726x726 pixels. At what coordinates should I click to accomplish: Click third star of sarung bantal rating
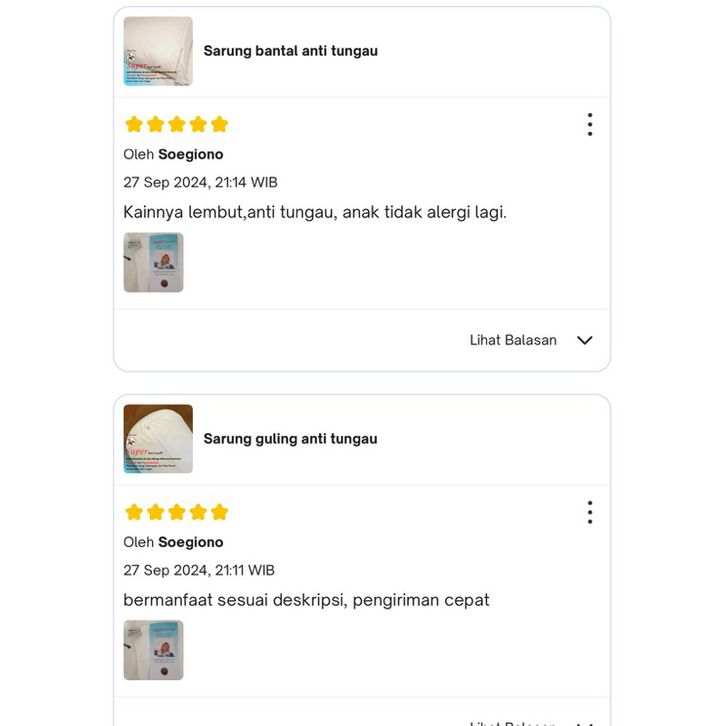177,124
